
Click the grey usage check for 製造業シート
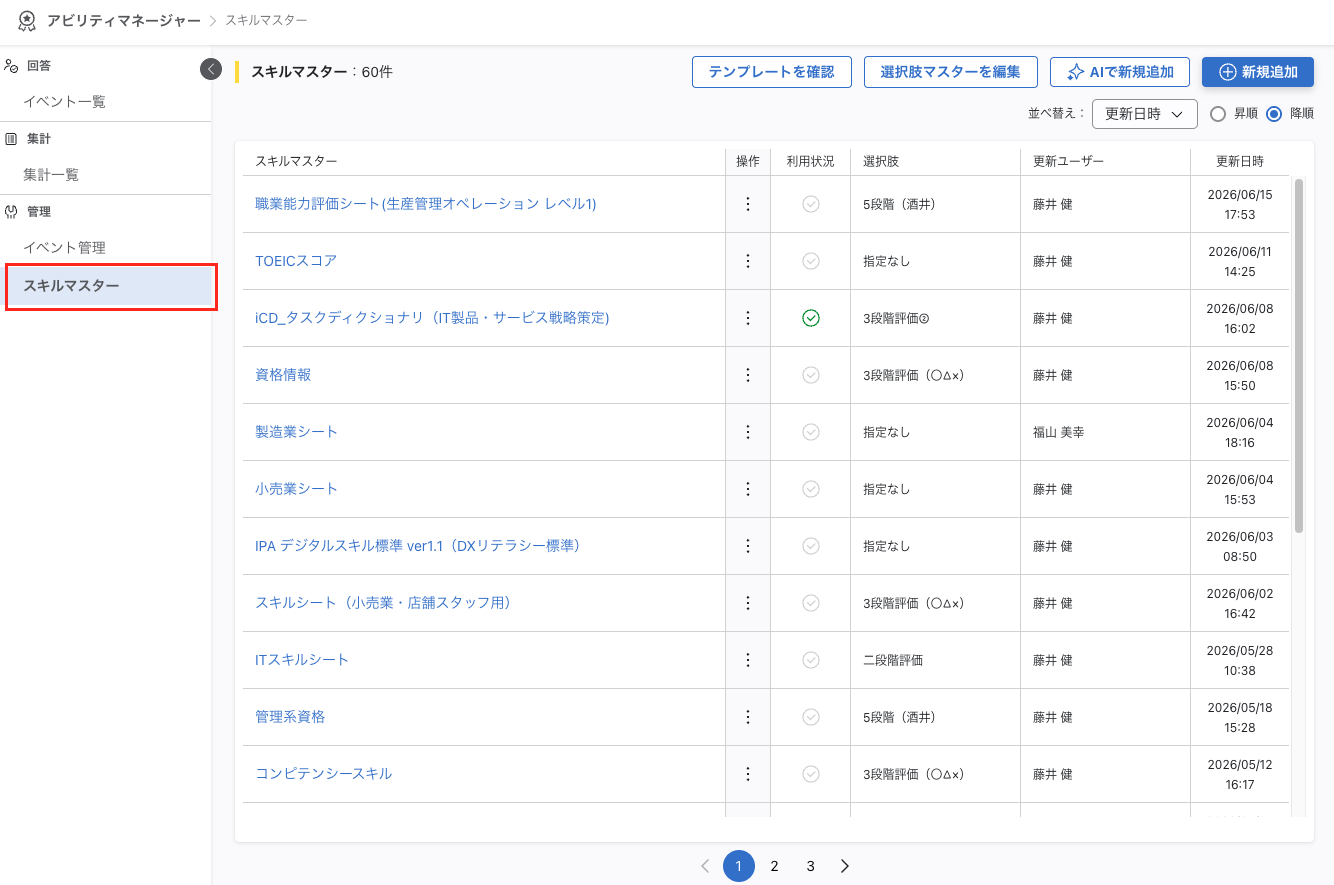[x=811, y=432]
